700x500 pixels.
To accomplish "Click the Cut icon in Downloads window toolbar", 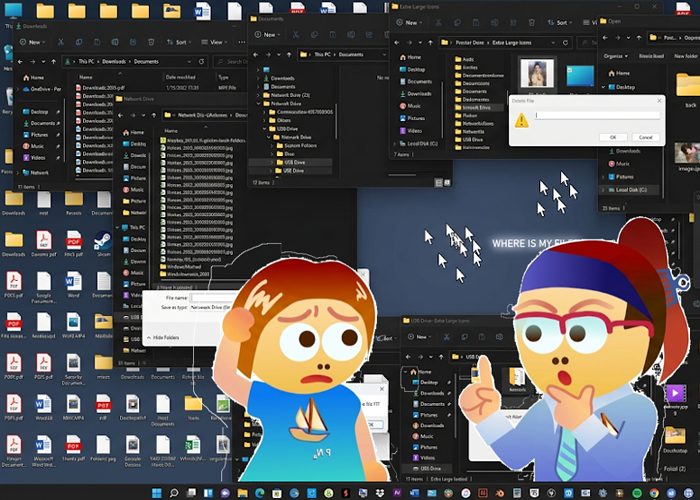I will [62, 43].
